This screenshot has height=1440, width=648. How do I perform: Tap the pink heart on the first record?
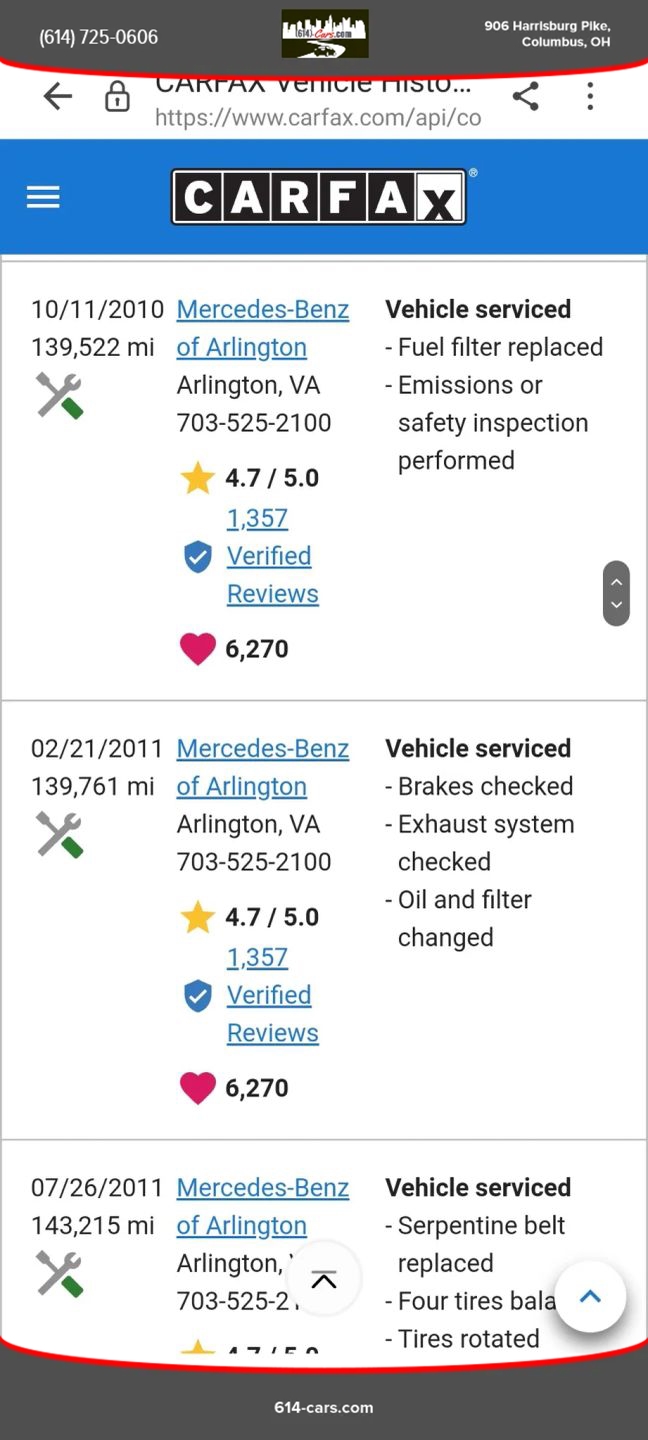pos(198,649)
